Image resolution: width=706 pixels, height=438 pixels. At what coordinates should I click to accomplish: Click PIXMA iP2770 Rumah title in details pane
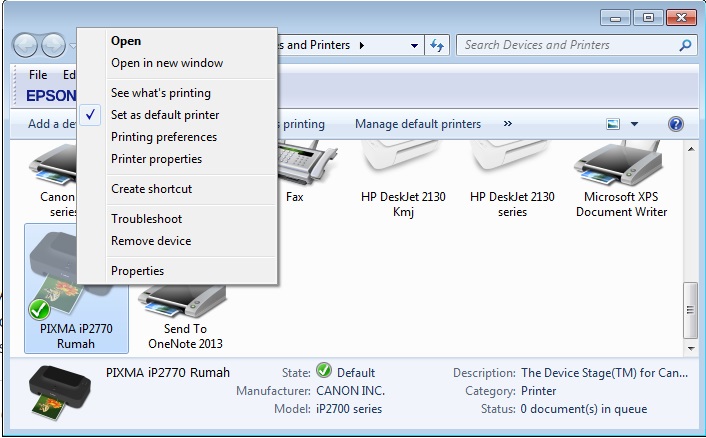[167, 373]
